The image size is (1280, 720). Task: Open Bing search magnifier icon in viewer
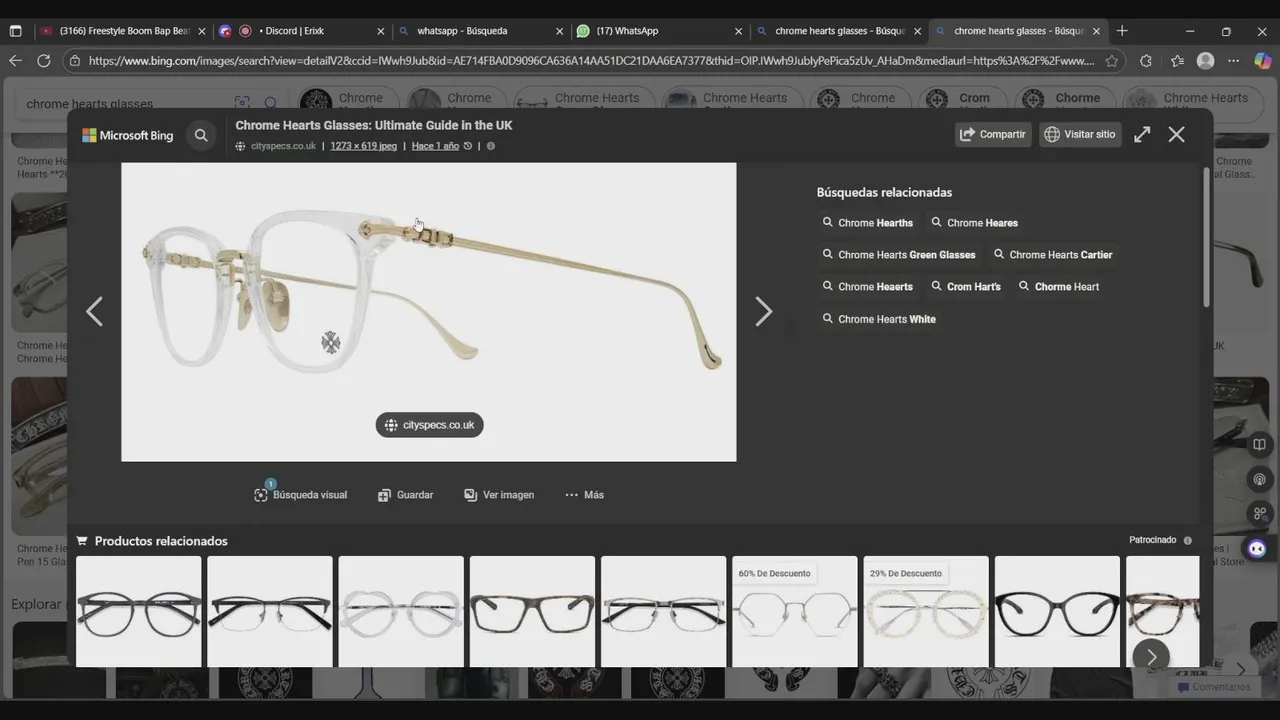coord(201,135)
